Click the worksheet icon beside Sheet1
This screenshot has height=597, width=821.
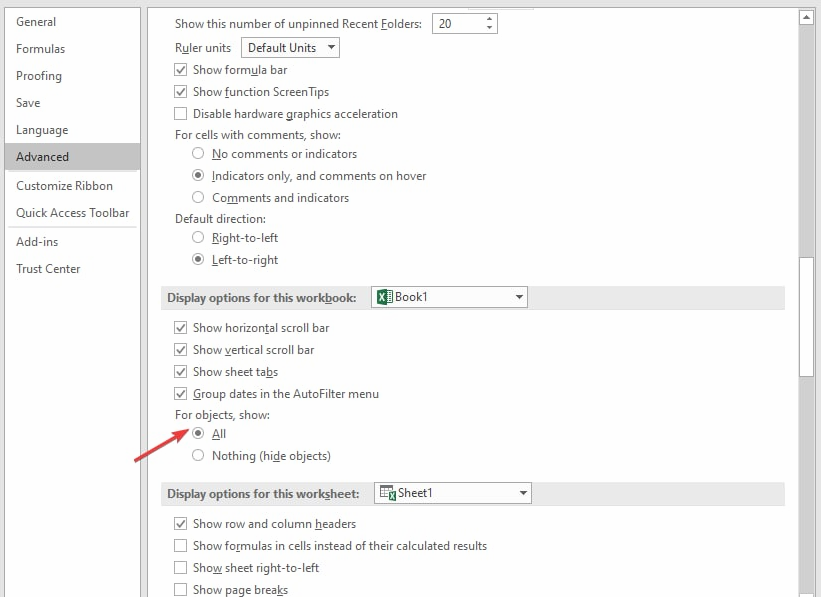(x=387, y=493)
